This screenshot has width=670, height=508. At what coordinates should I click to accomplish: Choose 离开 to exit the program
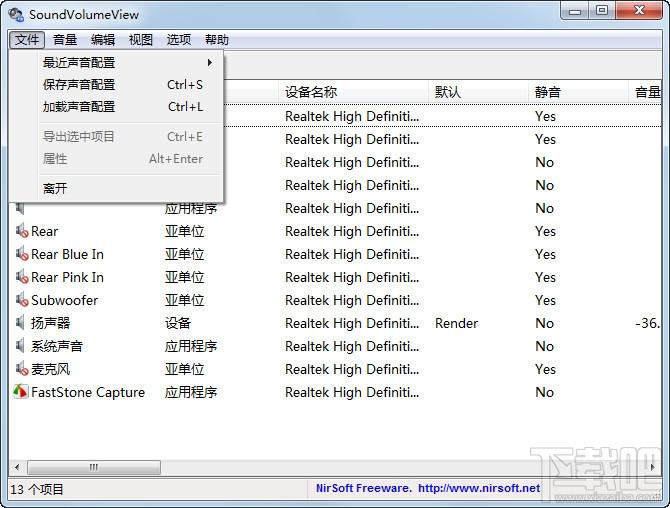click(x=56, y=188)
